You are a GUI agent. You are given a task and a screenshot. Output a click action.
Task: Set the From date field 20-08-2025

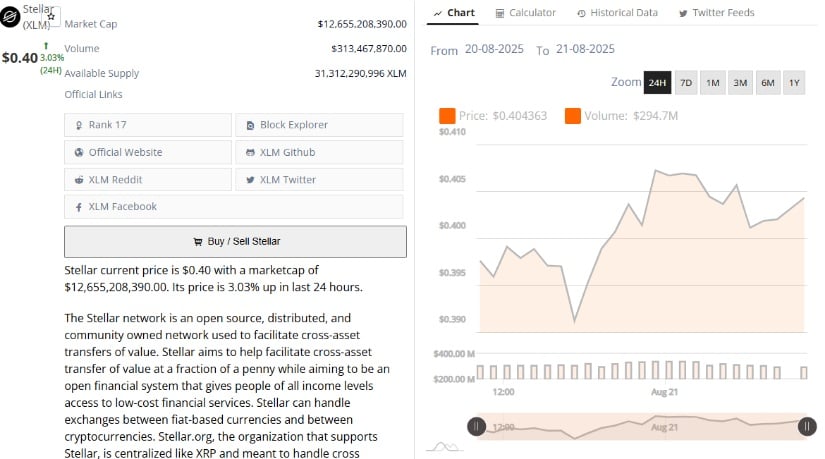[494, 49]
